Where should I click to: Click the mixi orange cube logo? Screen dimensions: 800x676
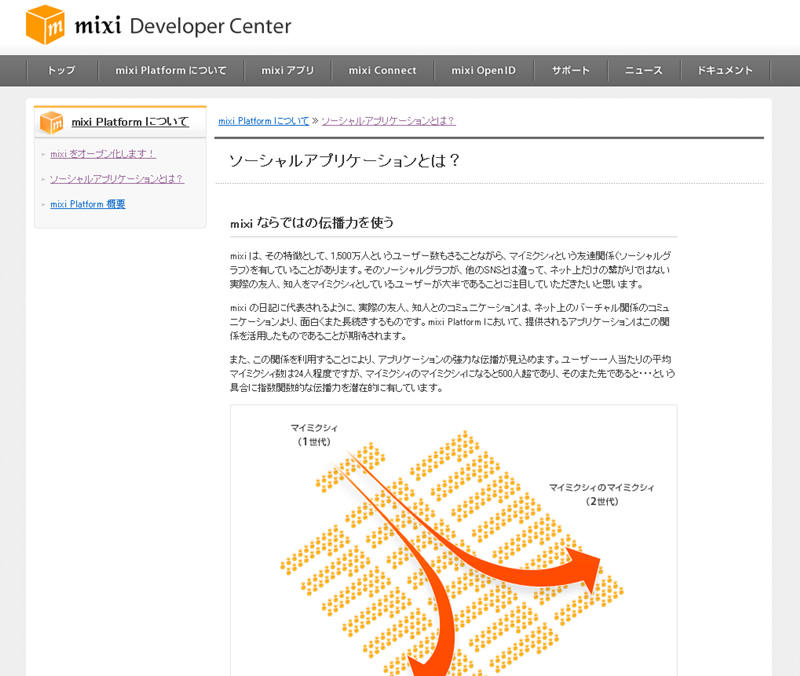(45, 24)
